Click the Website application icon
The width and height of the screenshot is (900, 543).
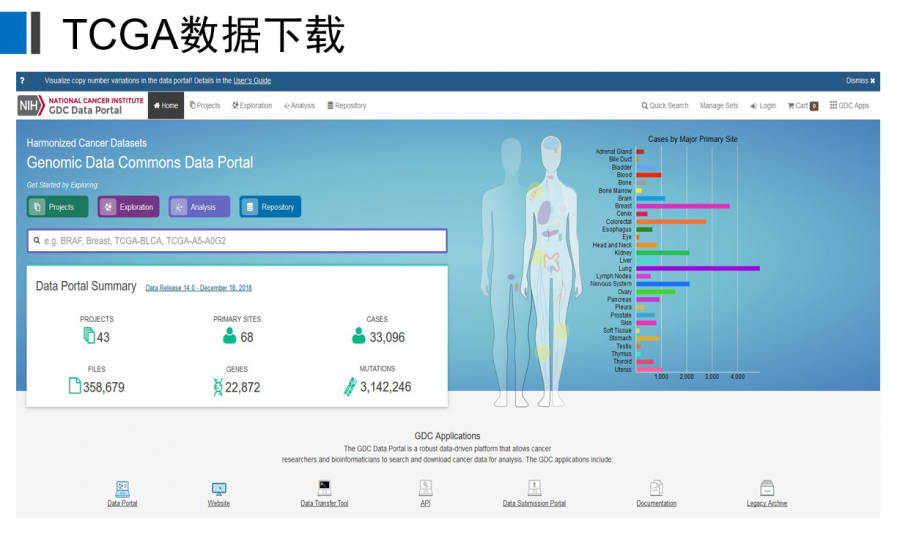219,489
